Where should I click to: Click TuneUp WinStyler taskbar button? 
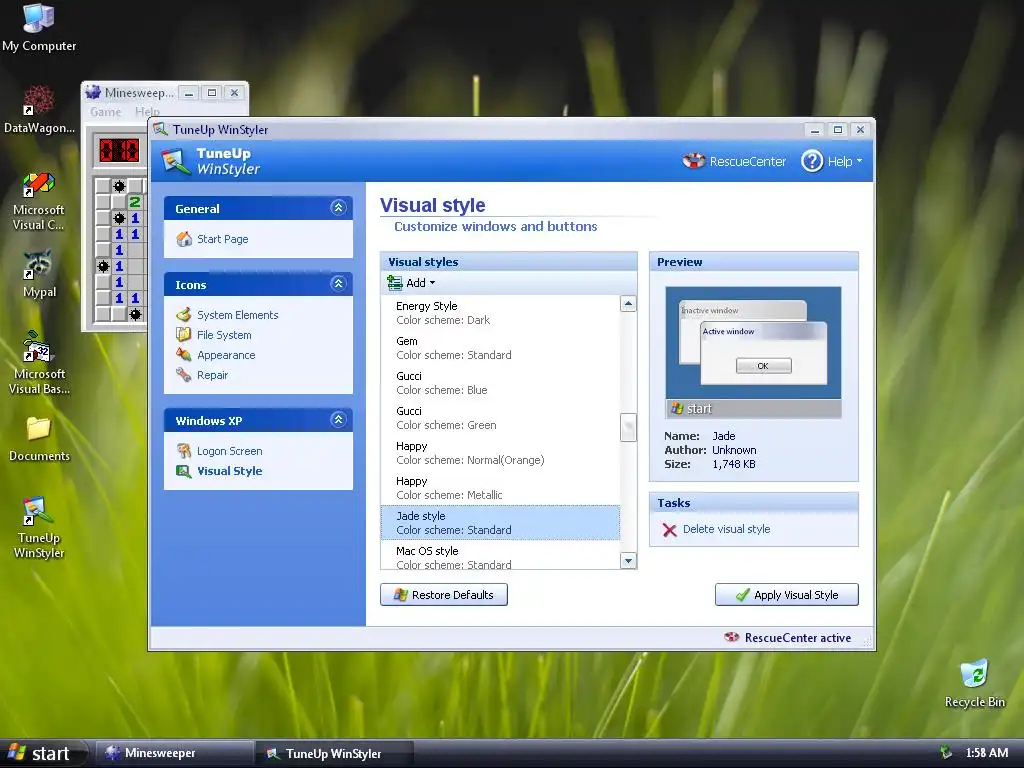pos(333,753)
